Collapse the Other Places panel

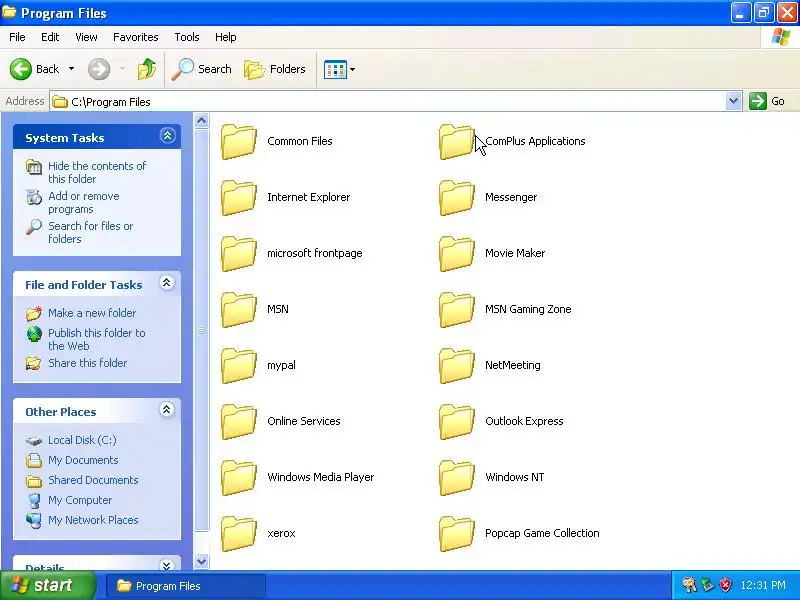166,410
